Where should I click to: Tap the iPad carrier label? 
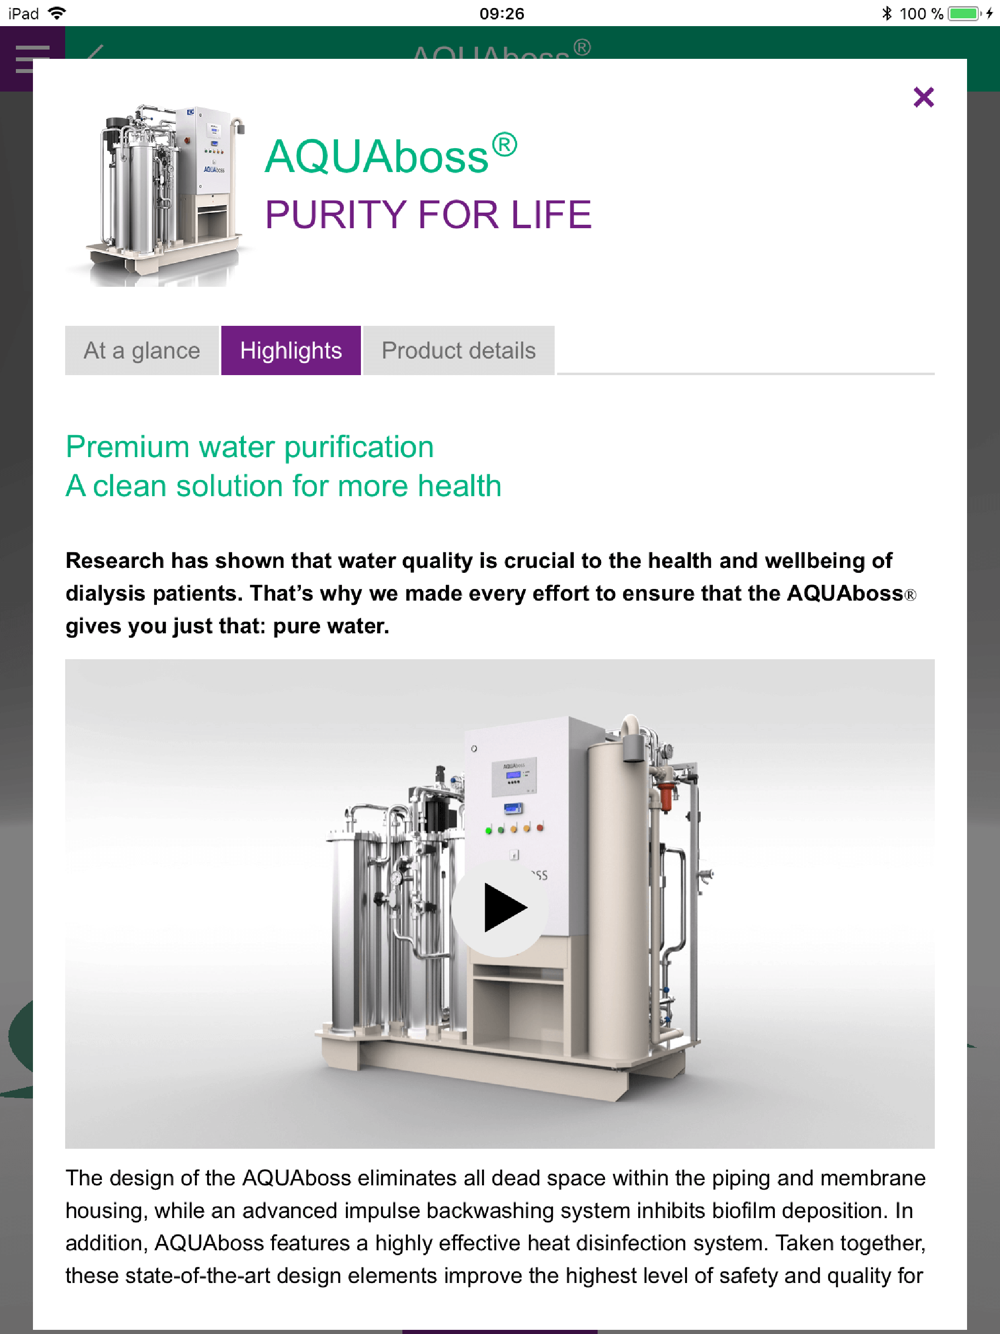point(24,13)
